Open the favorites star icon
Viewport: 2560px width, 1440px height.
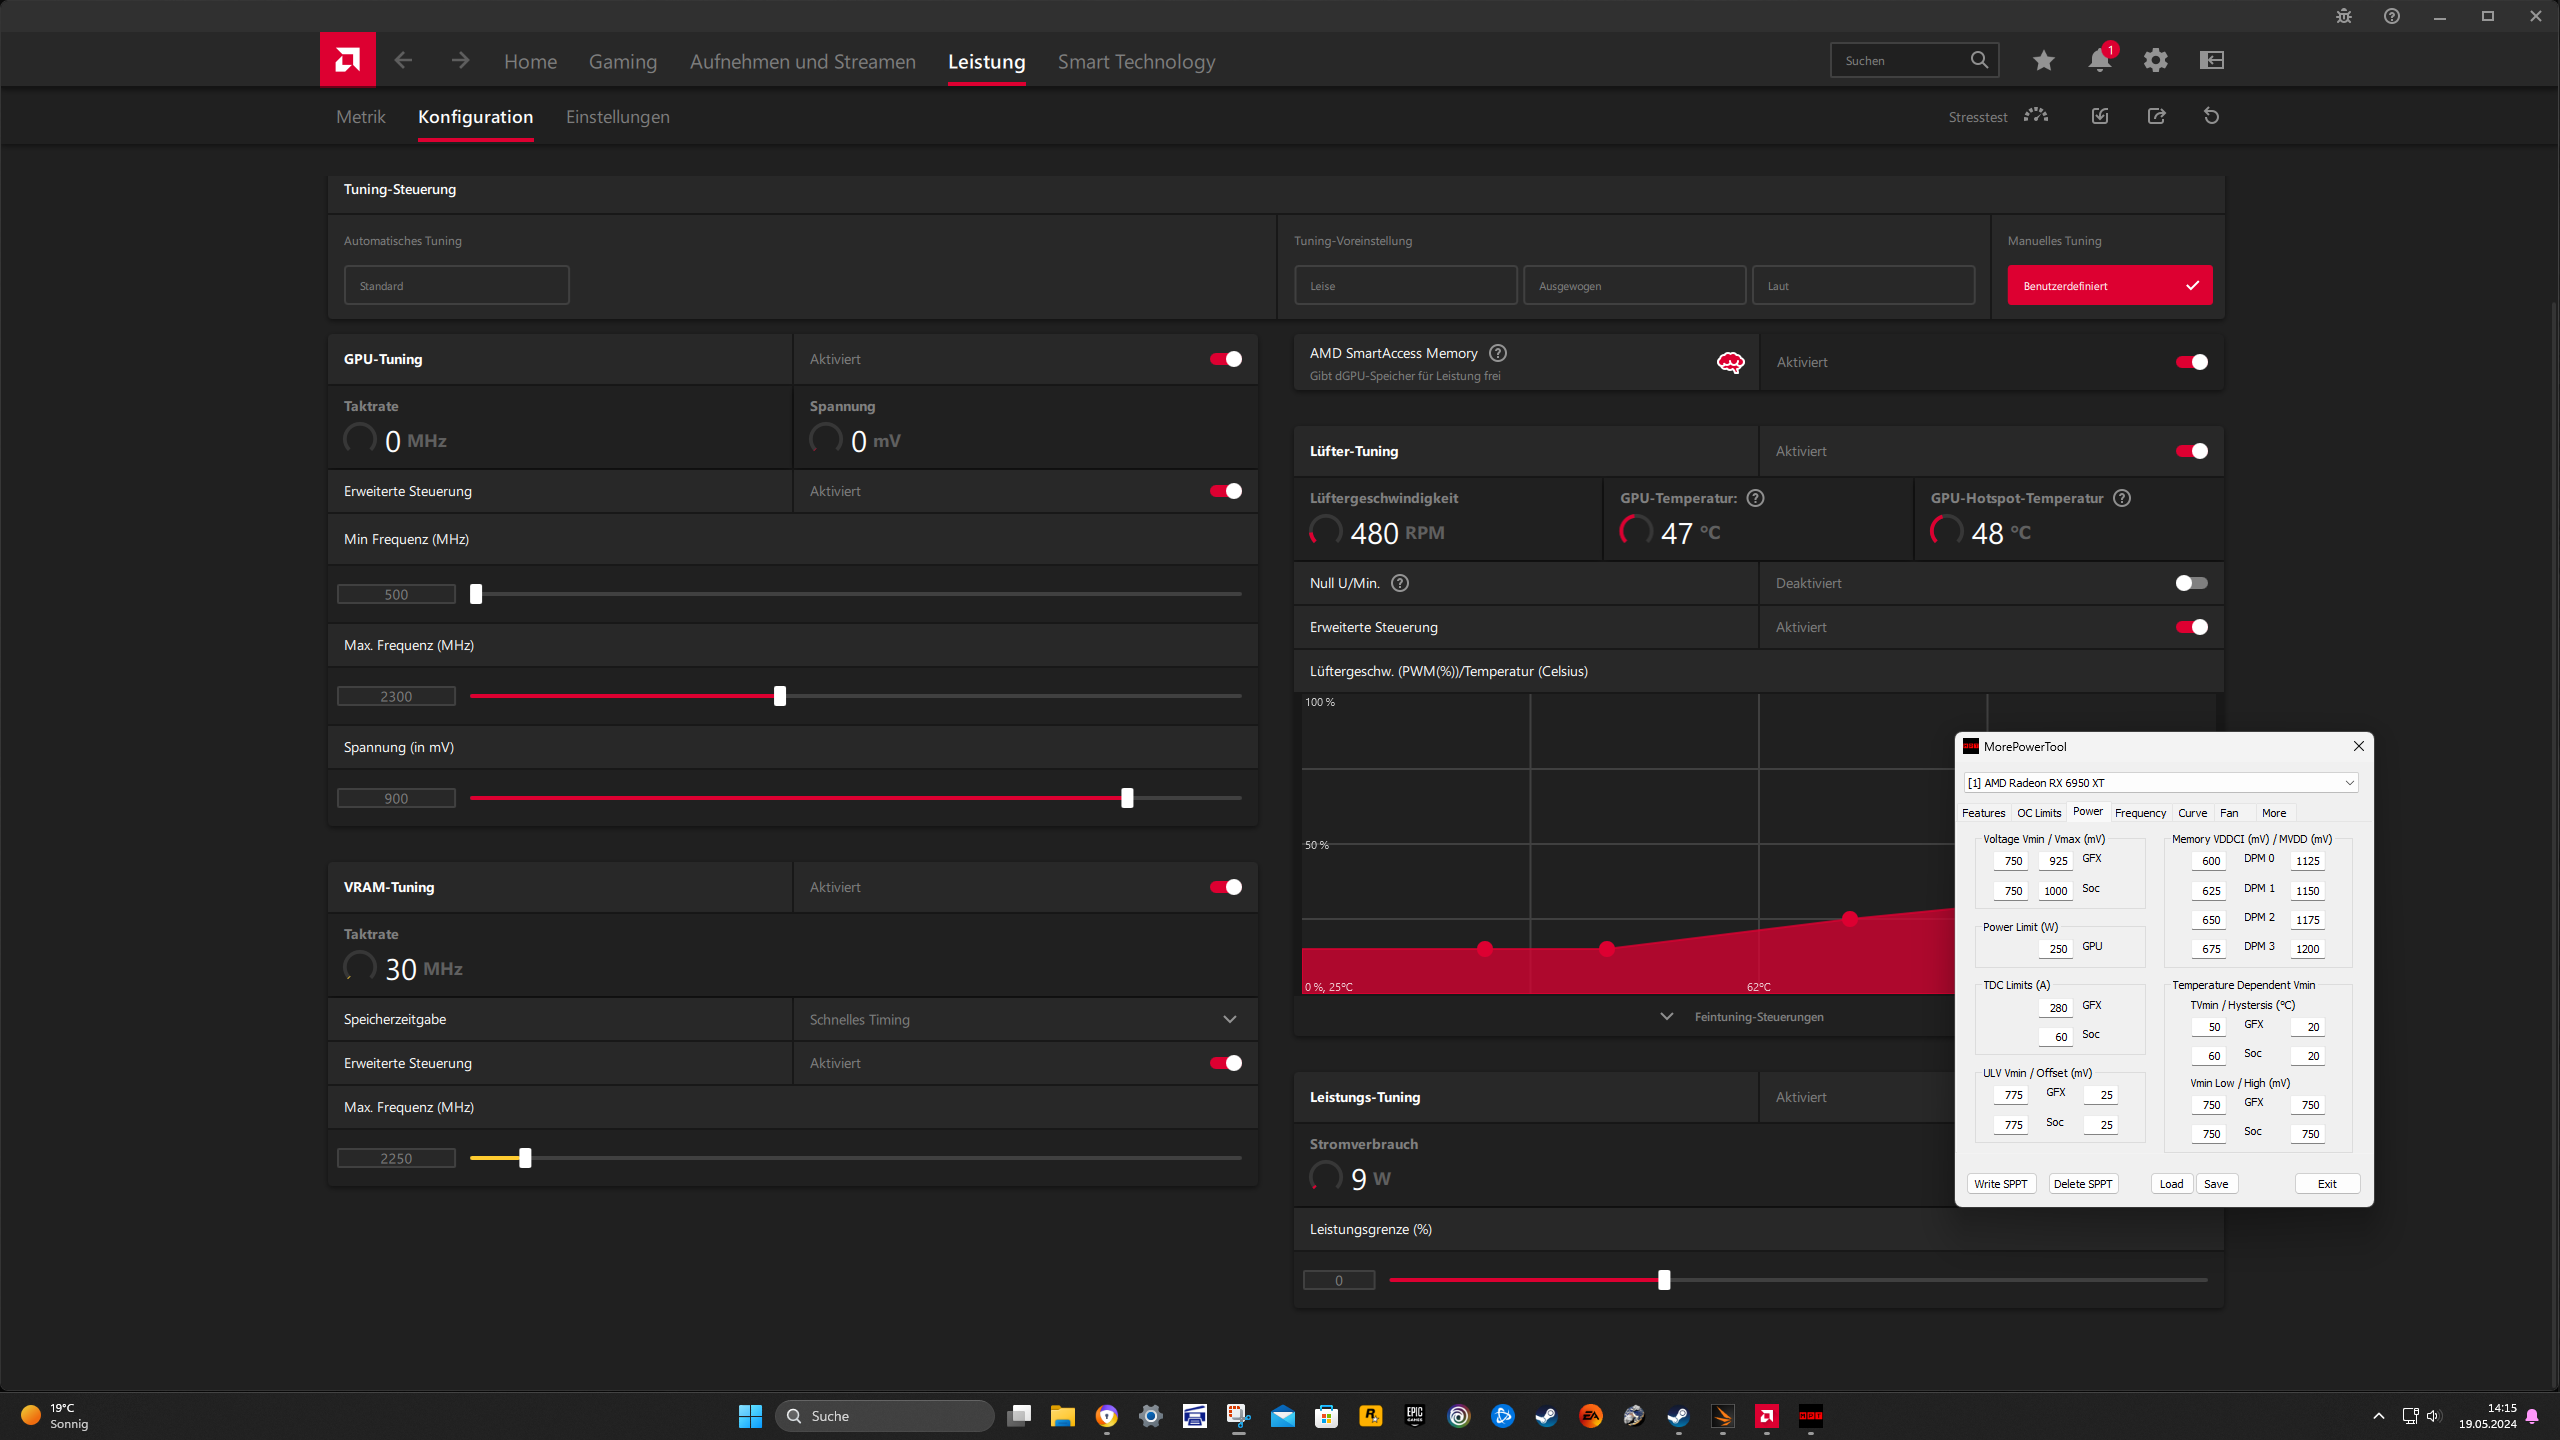click(2043, 60)
